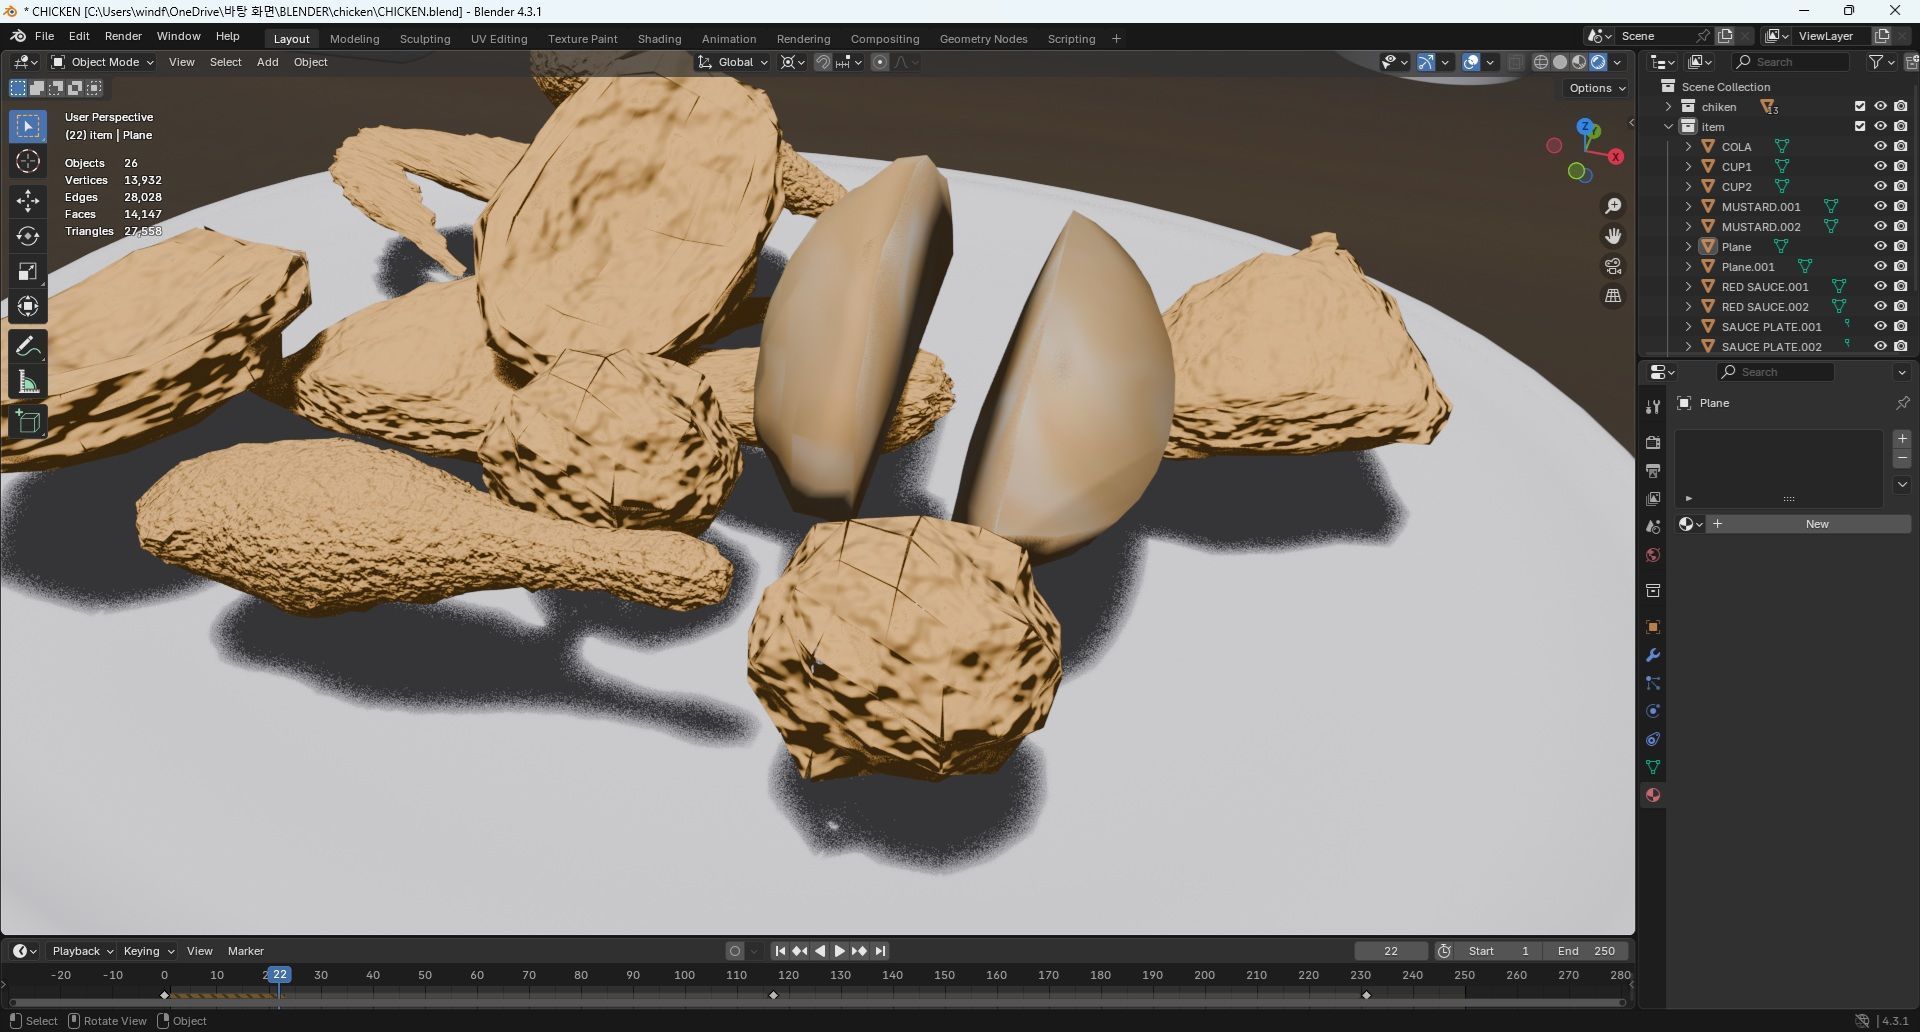1920x1032 pixels.
Task: Click the timeline playhead at frame 22
Action: tap(280, 975)
